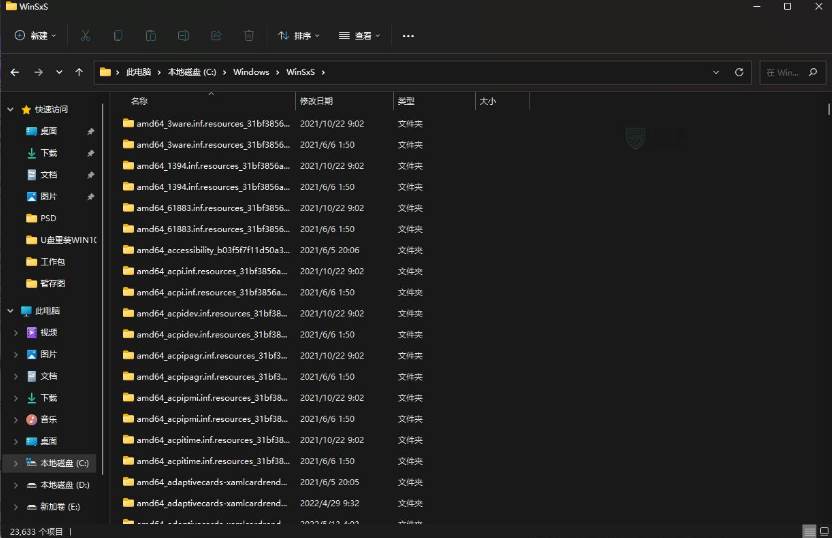The width and height of the screenshot is (832, 538).
Task: Open the Sort (排序) dropdown
Action: (298, 36)
